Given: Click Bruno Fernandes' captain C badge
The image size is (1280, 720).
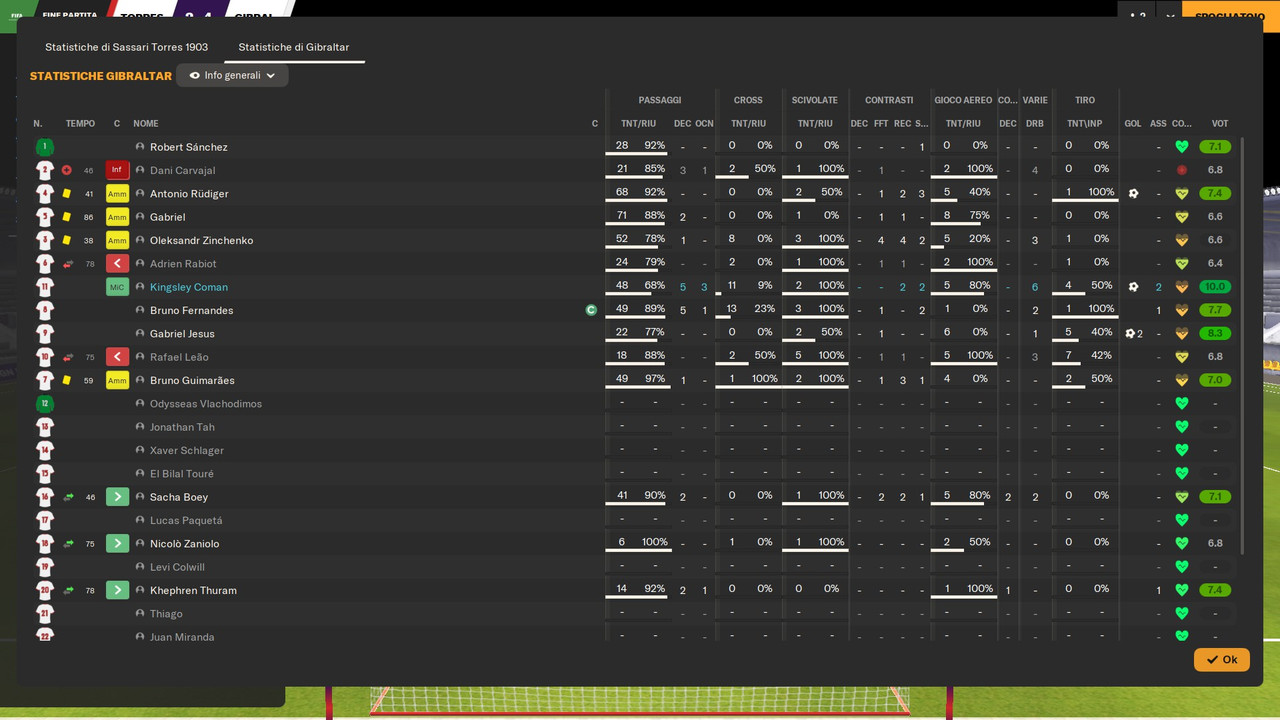Looking at the screenshot, I should pyautogui.click(x=591, y=310).
